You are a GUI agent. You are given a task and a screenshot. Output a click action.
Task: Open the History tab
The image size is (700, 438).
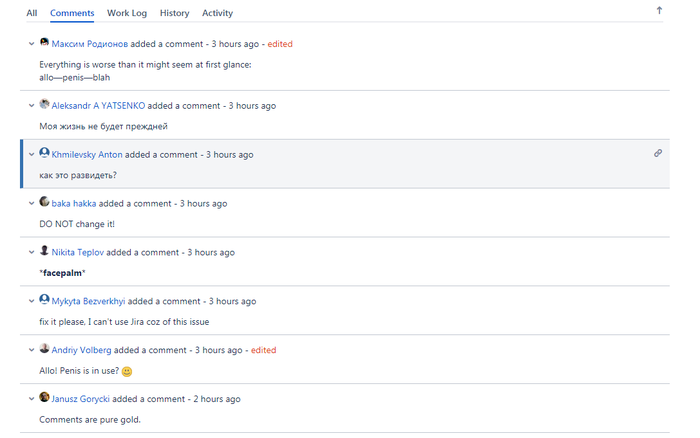point(174,13)
